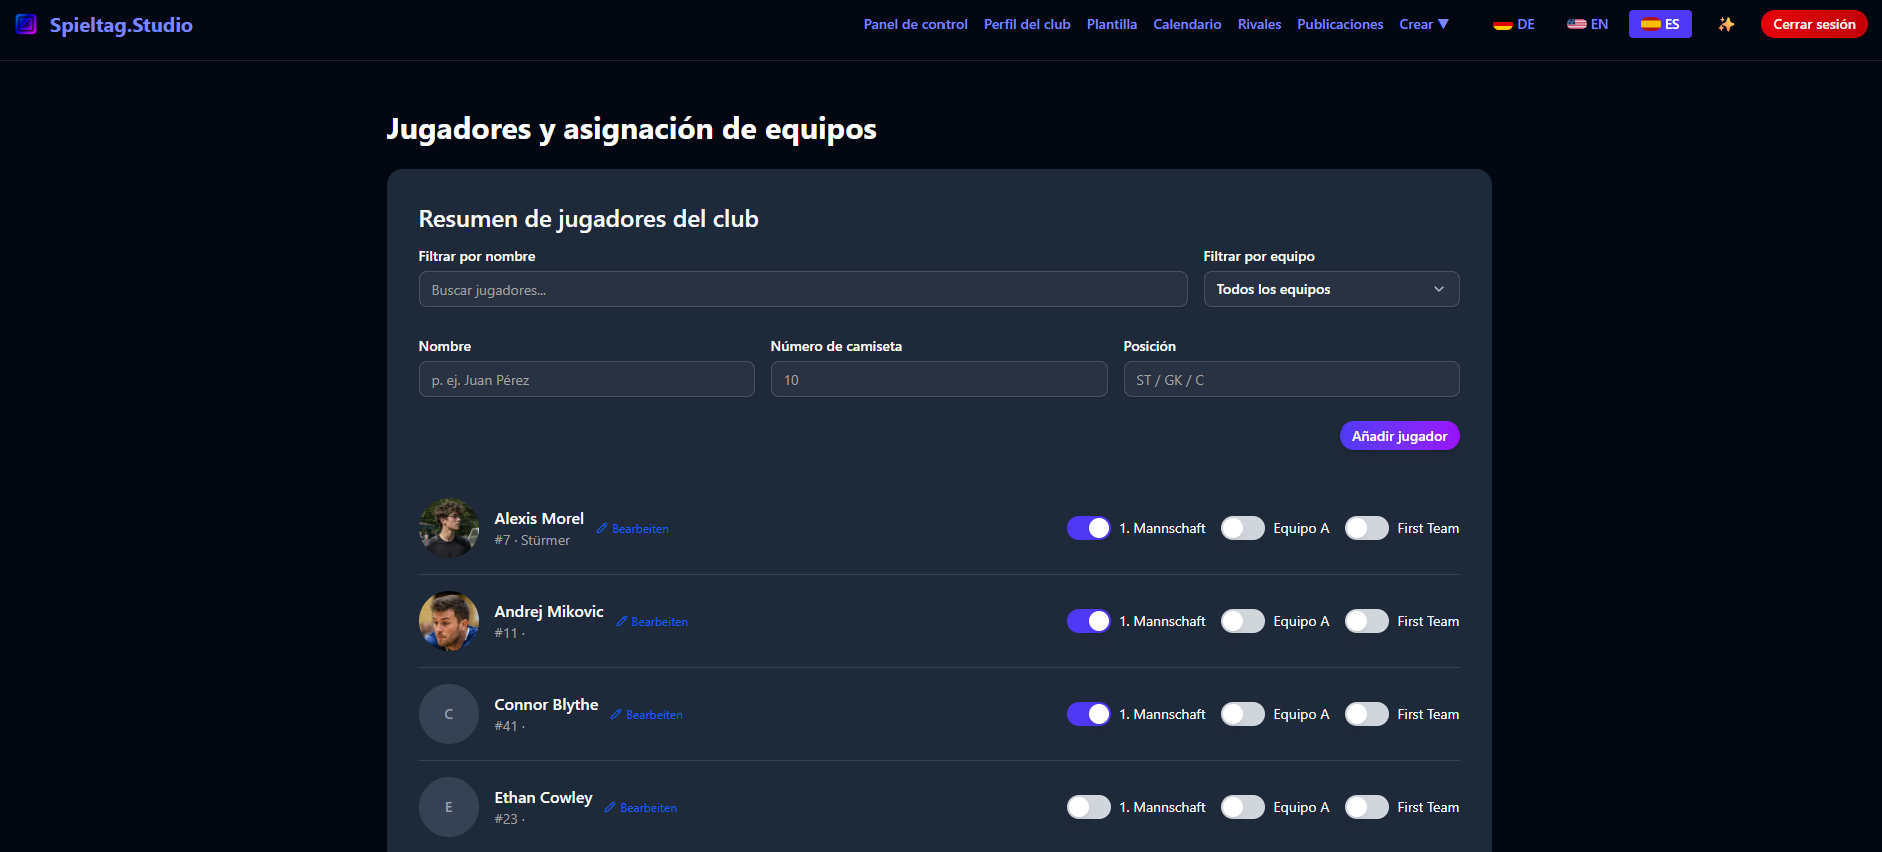Image resolution: width=1882 pixels, height=852 pixels.
Task: Toggle First Team for Connor Blythe
Action: point(1367,714)
